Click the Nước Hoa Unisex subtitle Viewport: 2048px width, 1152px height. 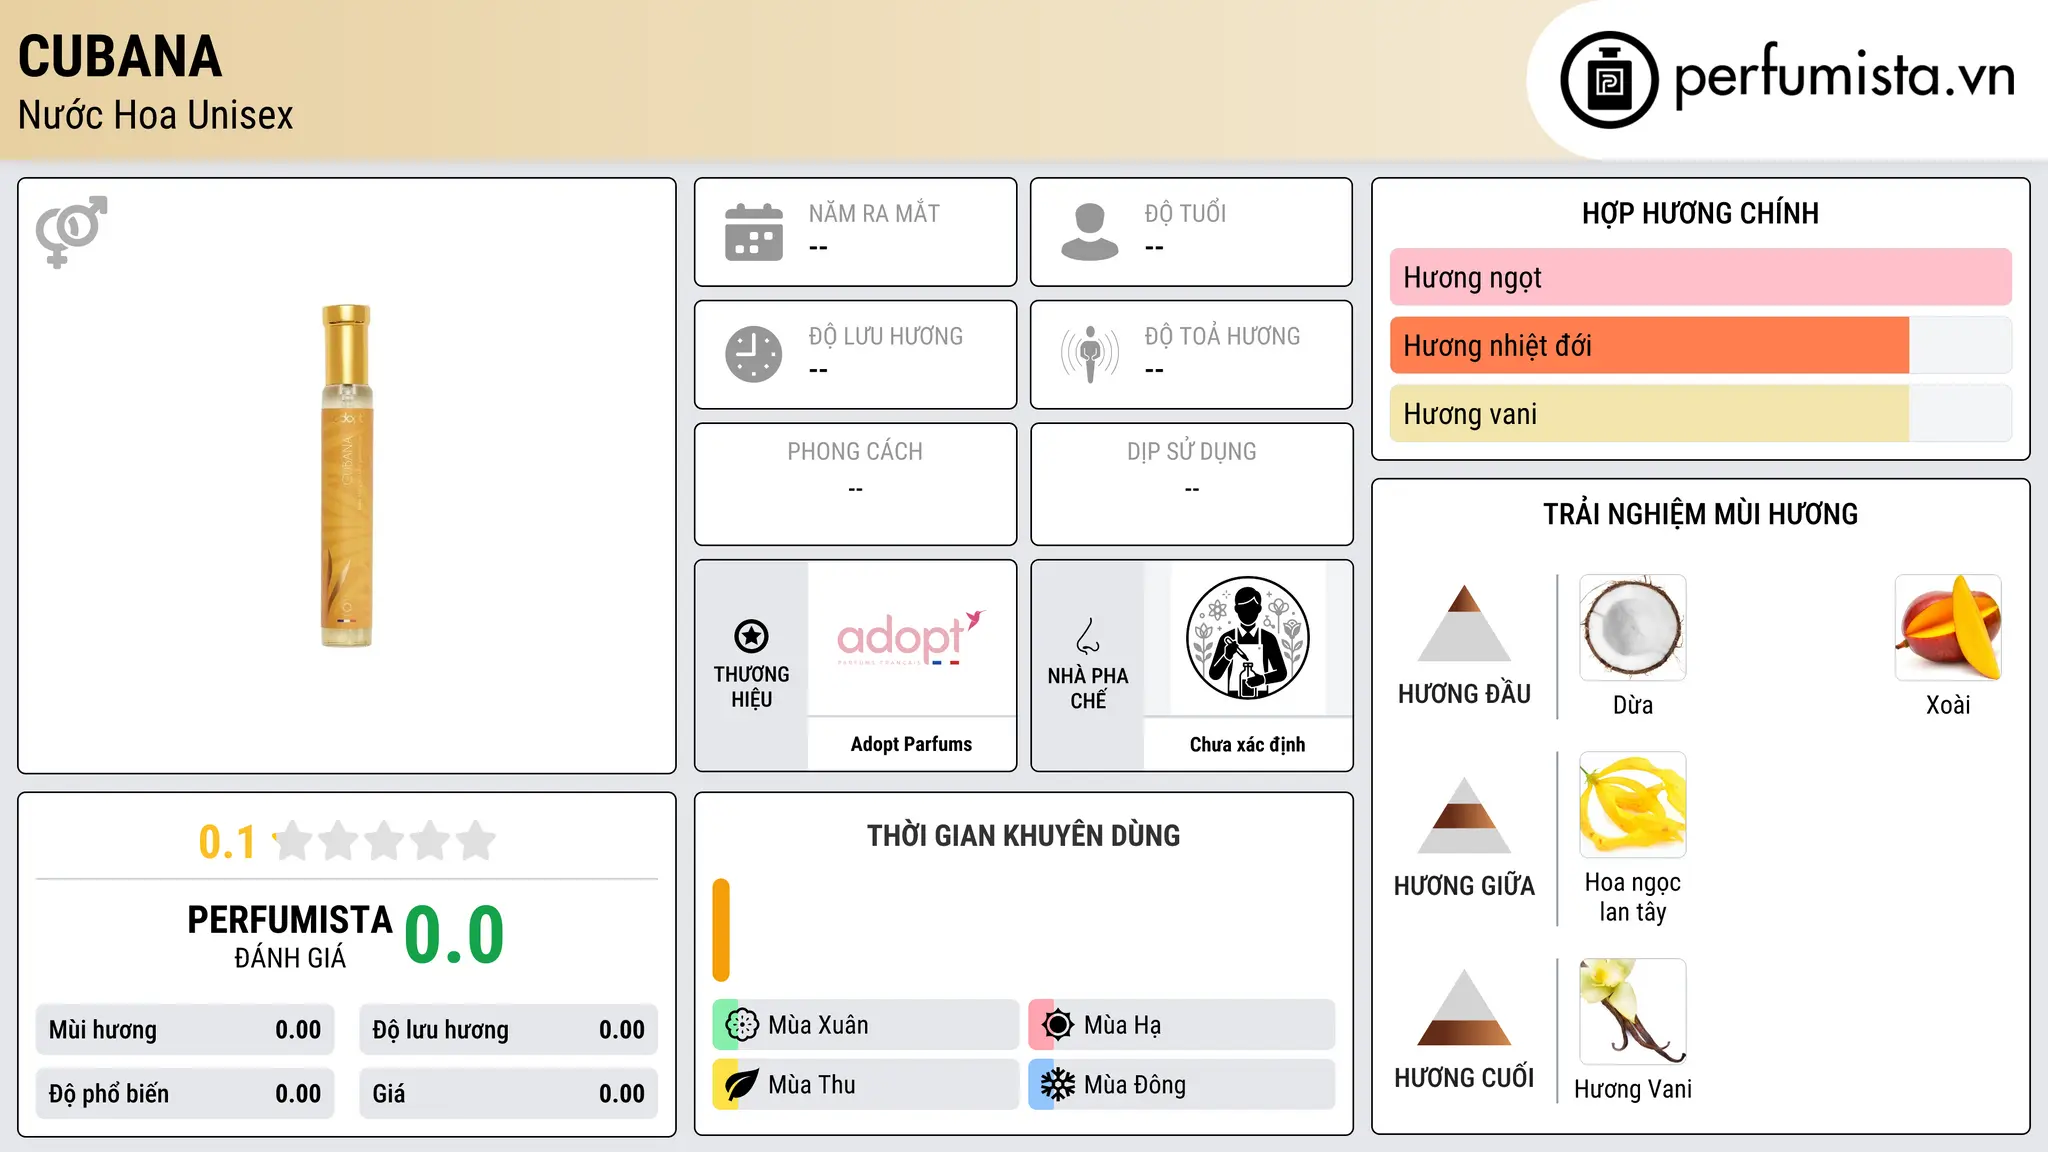tap(156, 115)
